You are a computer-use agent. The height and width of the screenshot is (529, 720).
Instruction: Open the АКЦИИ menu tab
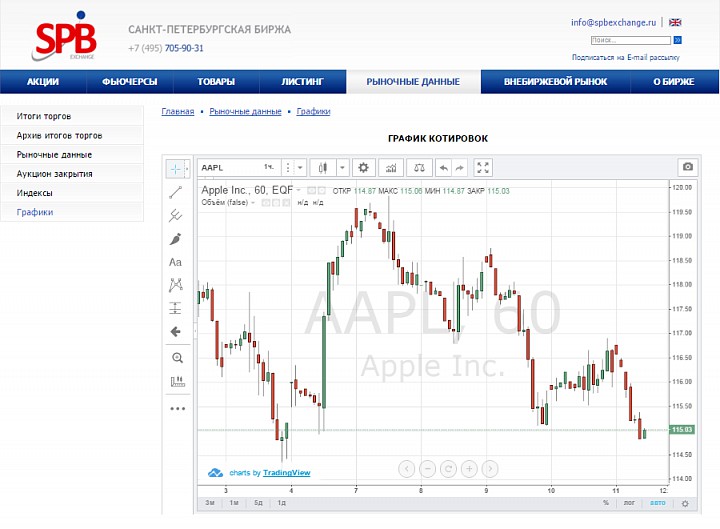click(x=43, y=82)
